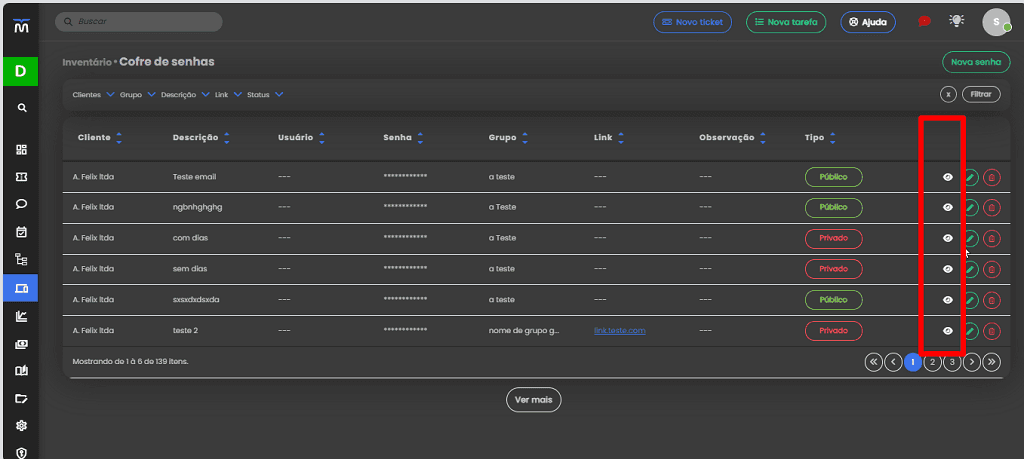Open the shield security icon in the sidebar
This screenshot has height=459, width=1024.
tap(22, 452)
